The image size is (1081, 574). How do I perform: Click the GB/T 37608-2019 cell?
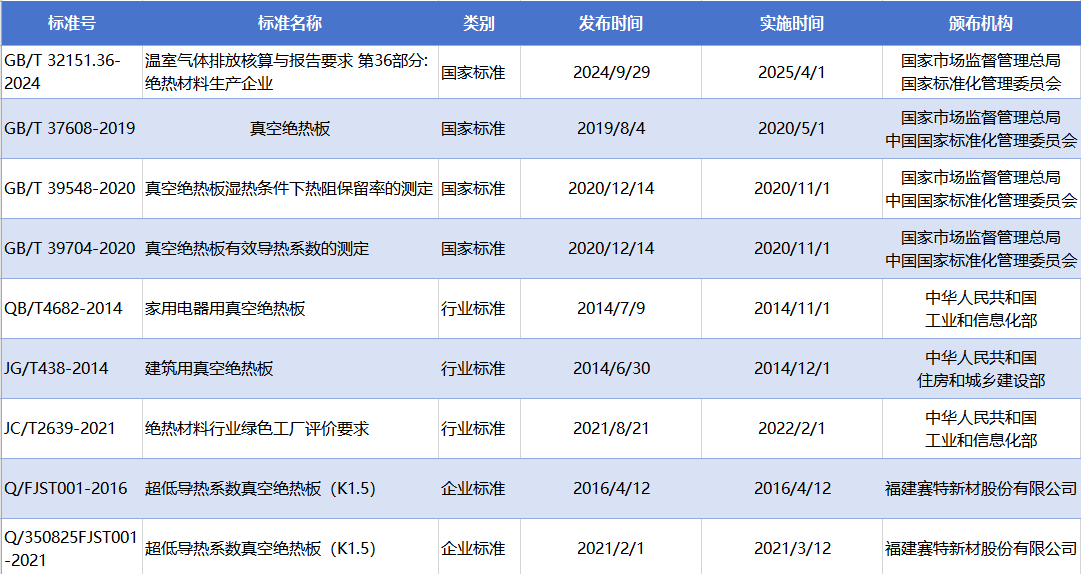coord(70,129)
